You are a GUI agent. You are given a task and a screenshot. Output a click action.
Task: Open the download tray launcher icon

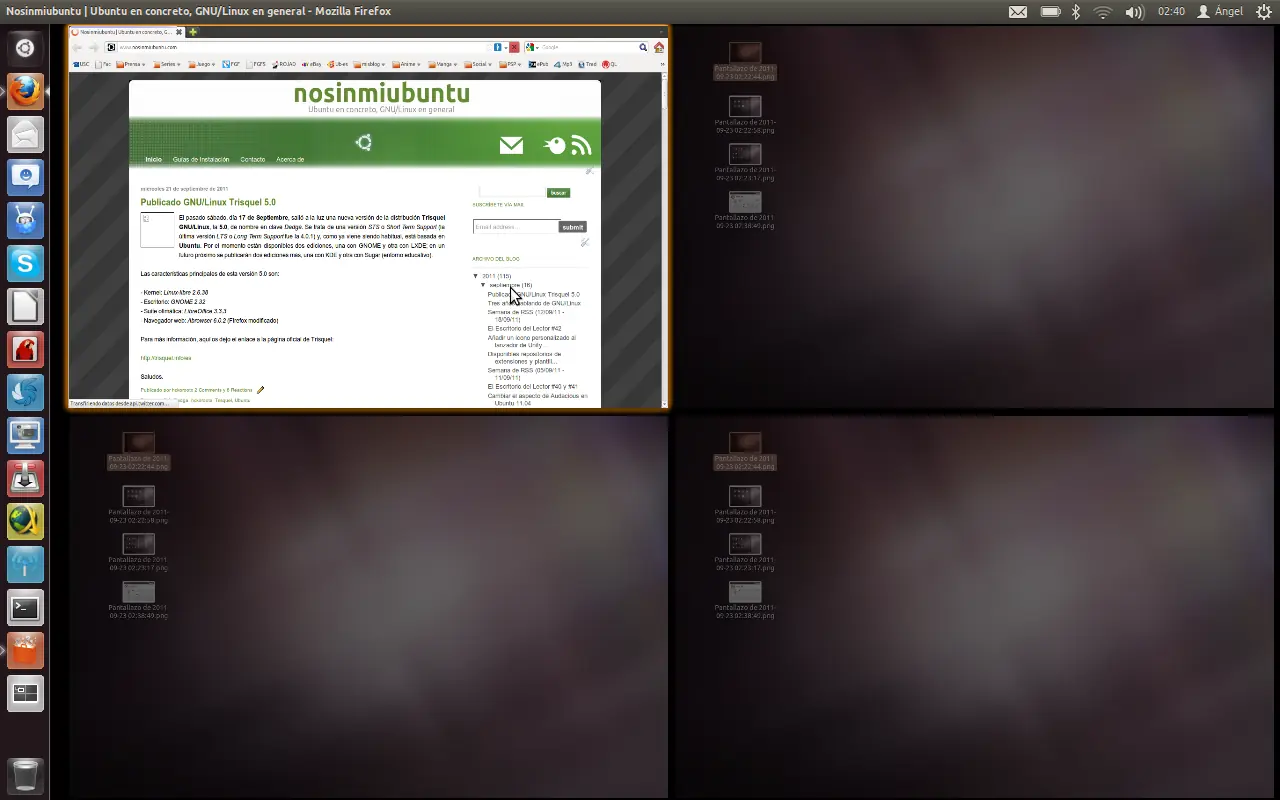tap(25, 478)
